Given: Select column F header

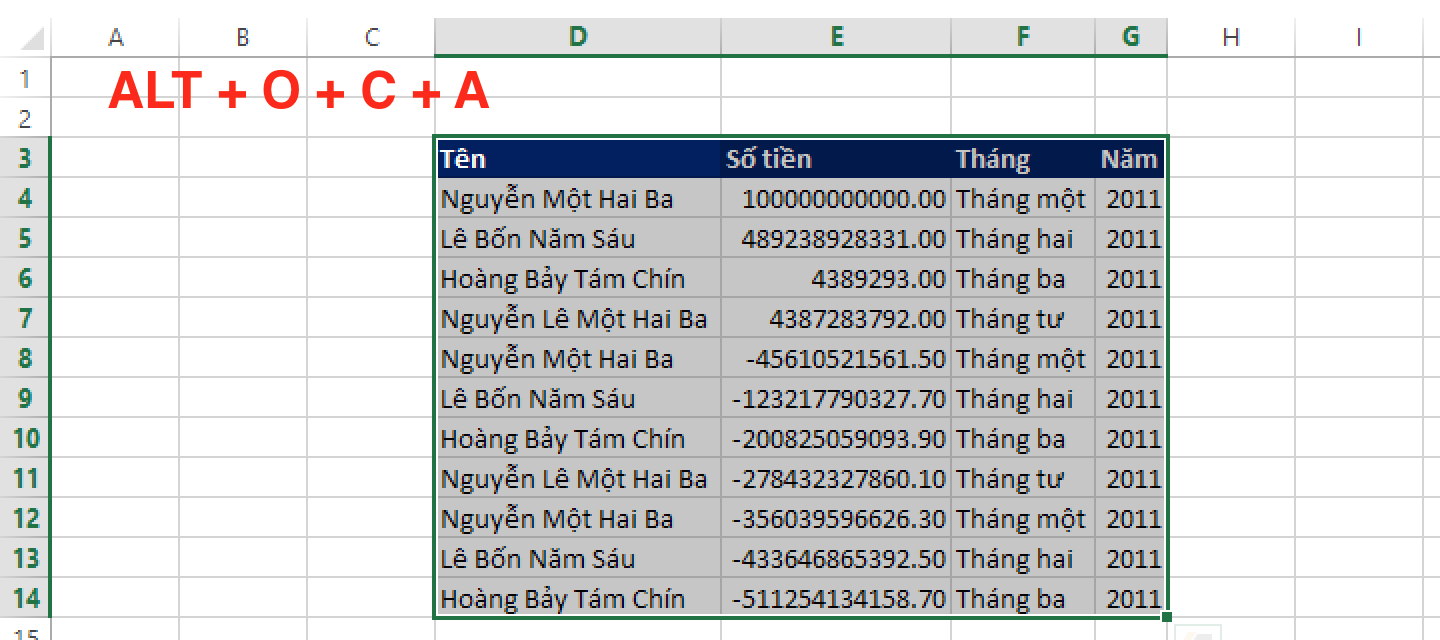Looking at the screenshot, I should 1023,37.
